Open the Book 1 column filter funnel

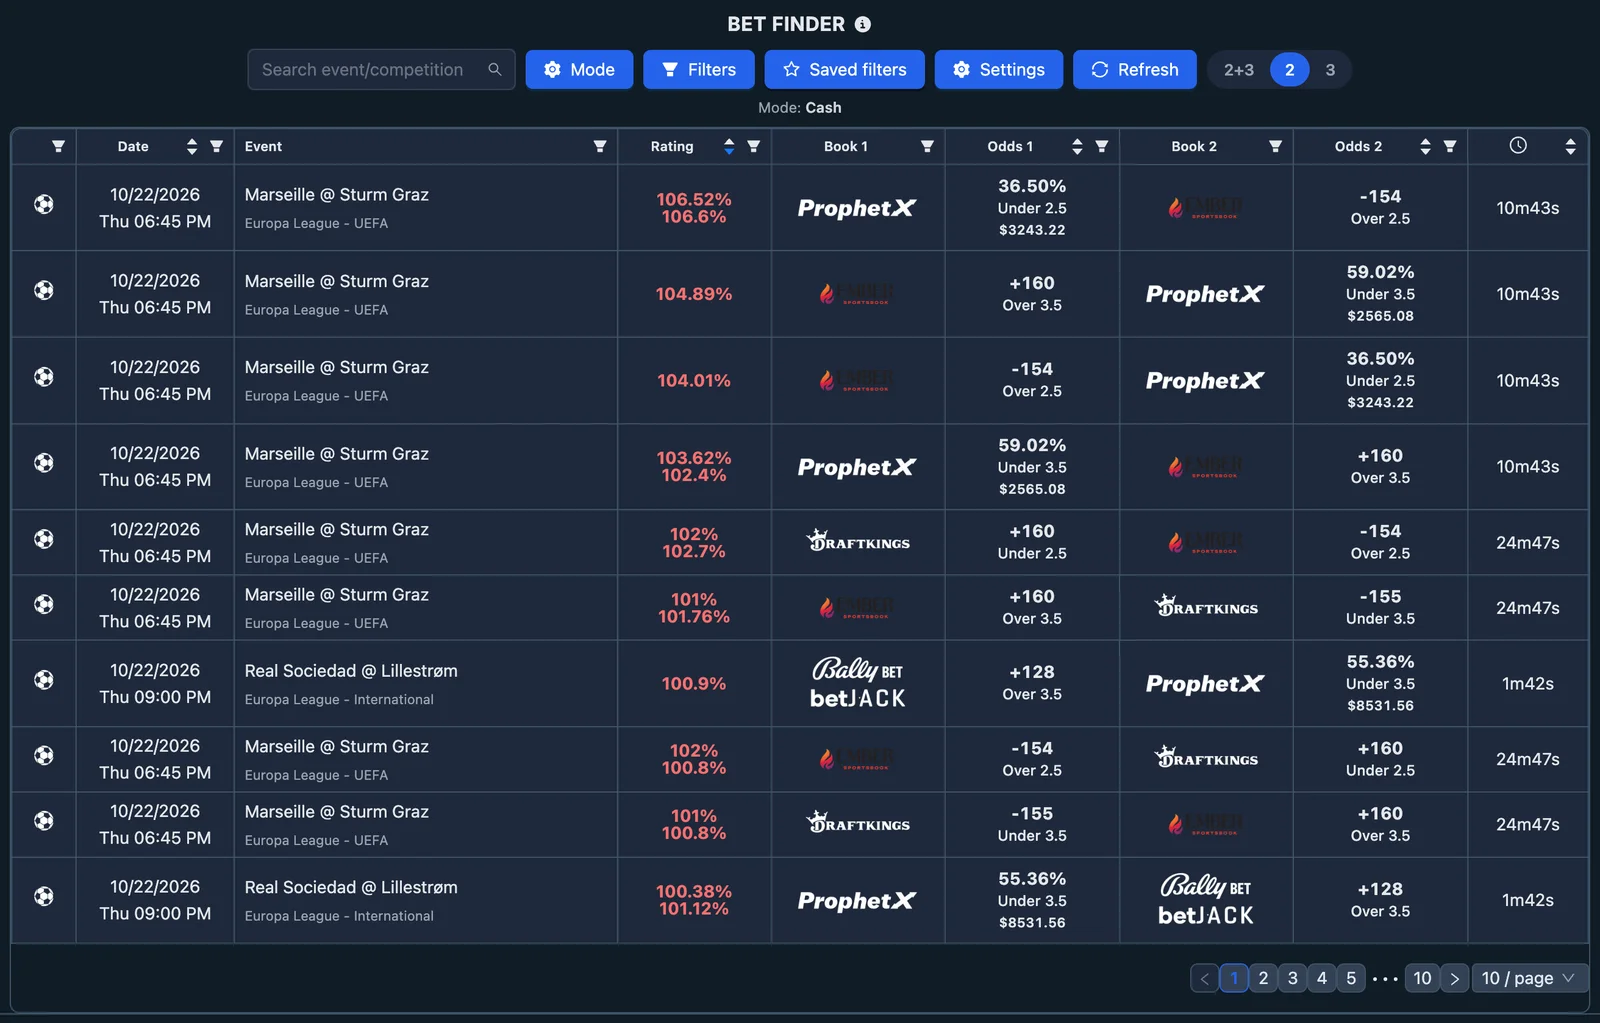[927, 146]
